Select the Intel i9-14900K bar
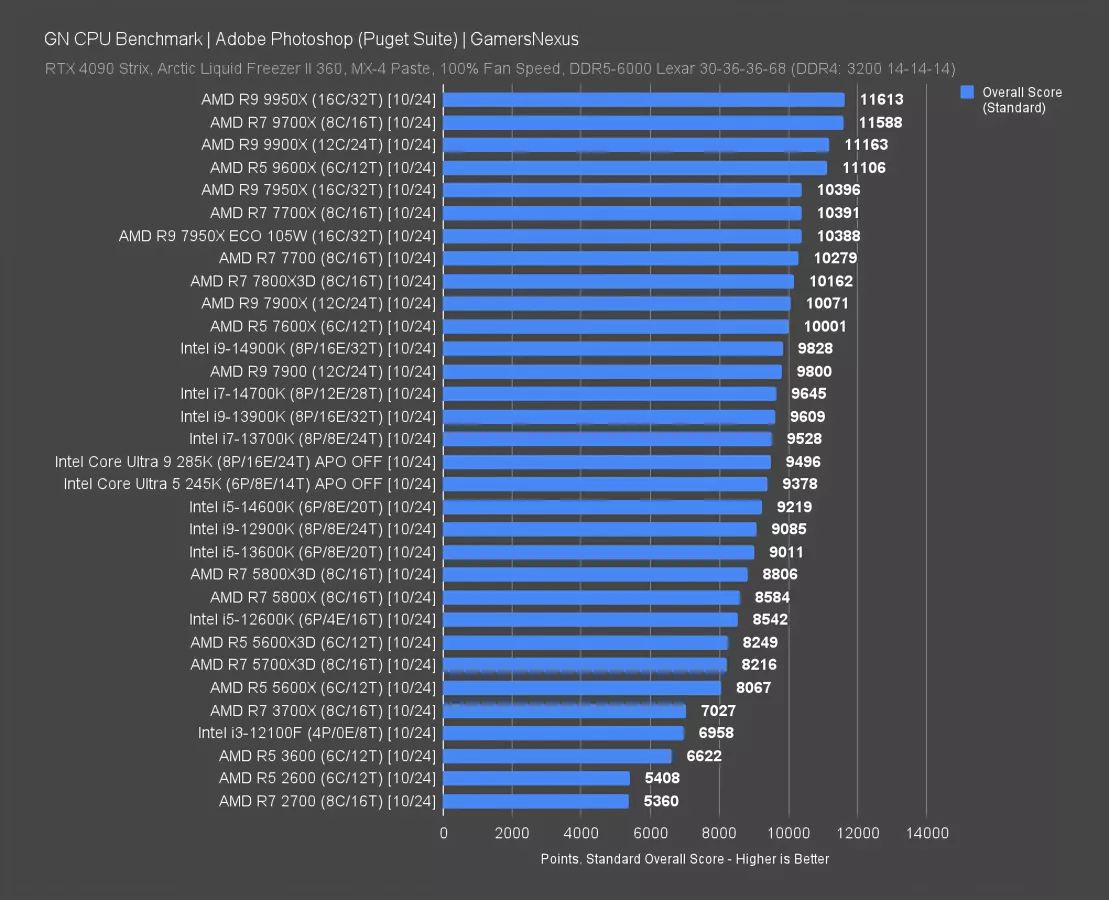 click(x=613, y=349)
